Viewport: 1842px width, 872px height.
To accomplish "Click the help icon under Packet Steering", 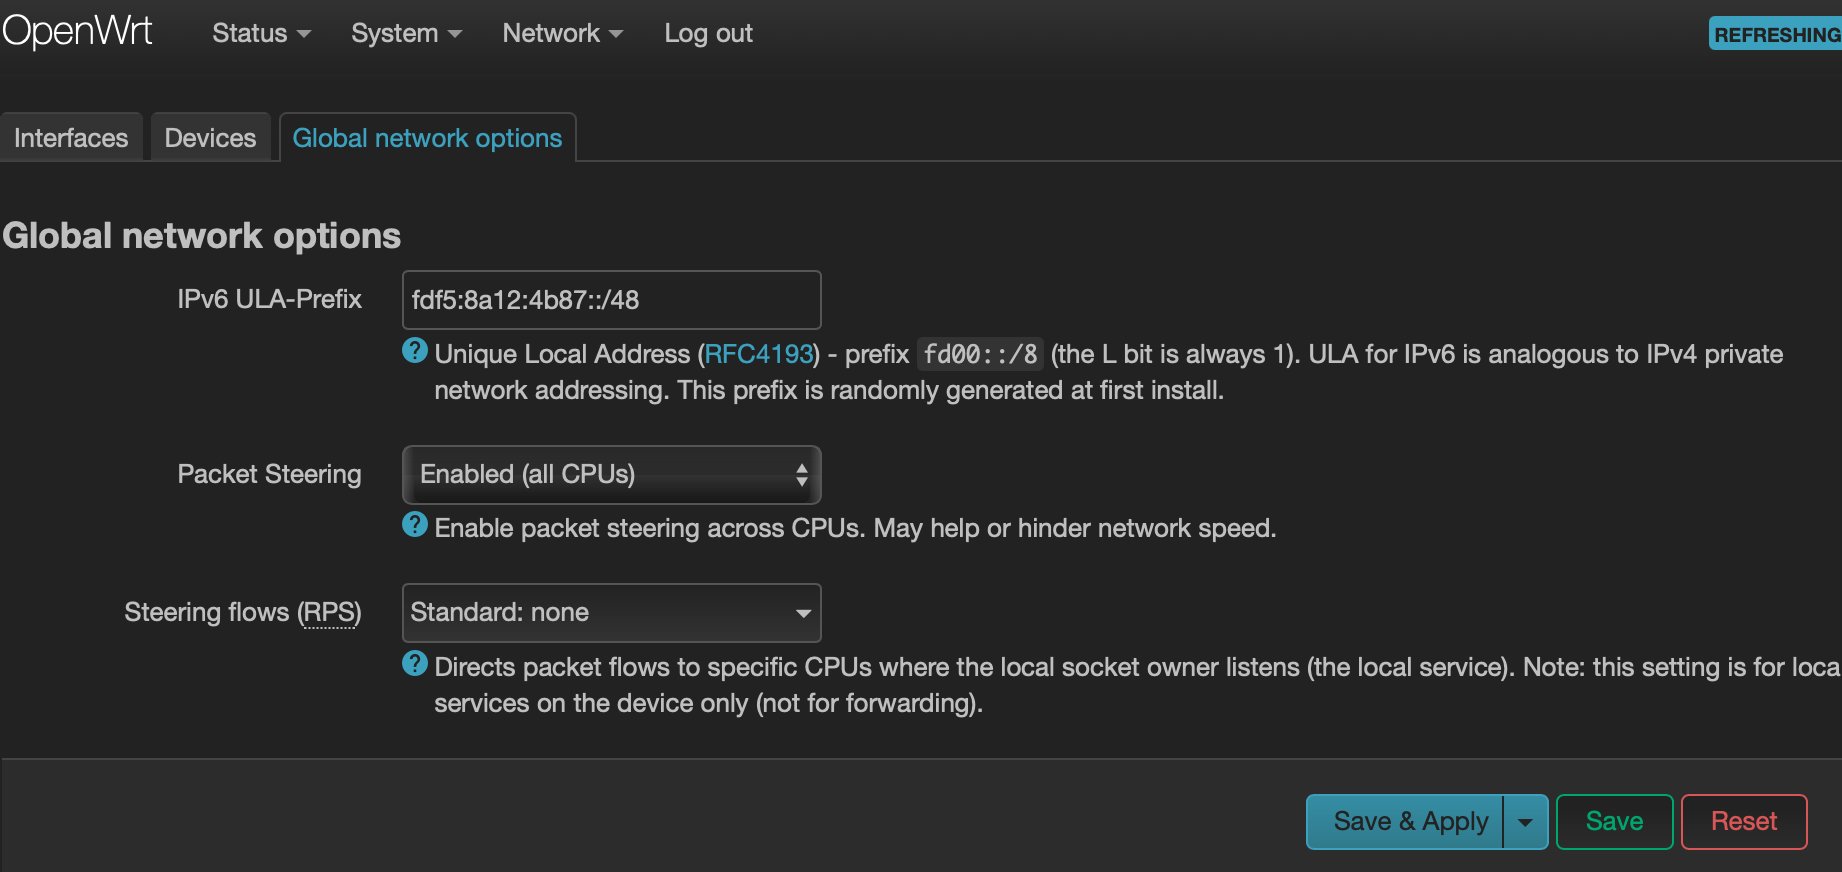I will tap(415, 525).
